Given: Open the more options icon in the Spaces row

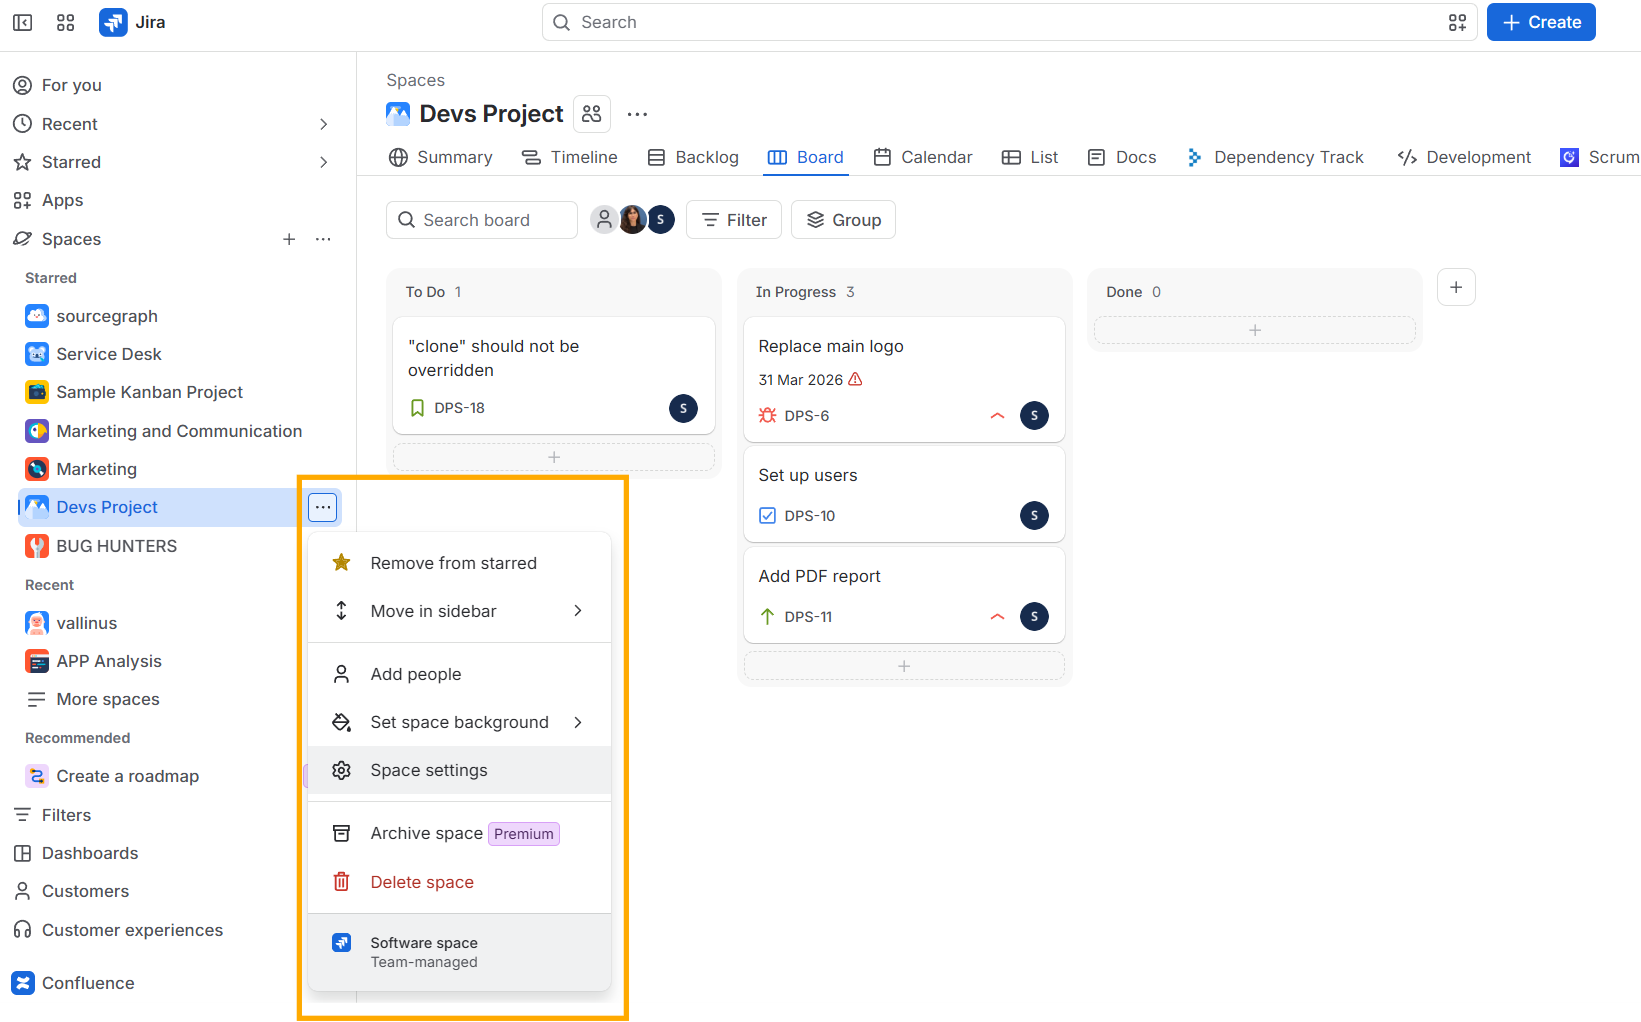Looking at the screenshot, I should (x=323, y=239).
